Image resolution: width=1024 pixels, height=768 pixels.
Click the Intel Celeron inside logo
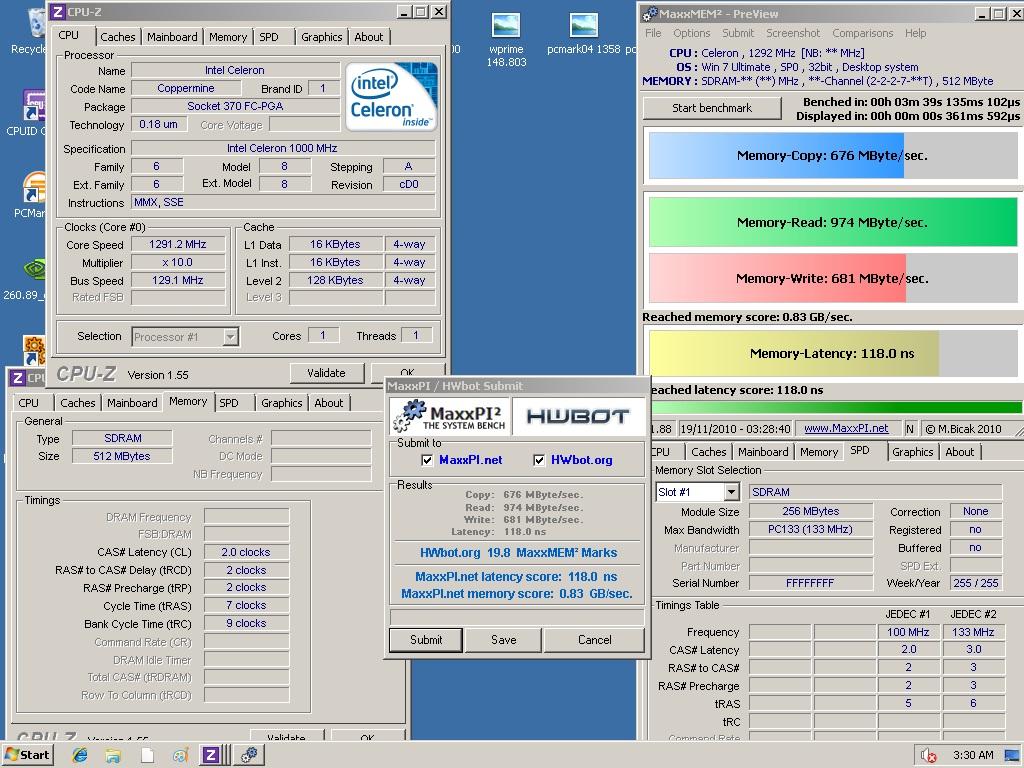click(391, 96)
